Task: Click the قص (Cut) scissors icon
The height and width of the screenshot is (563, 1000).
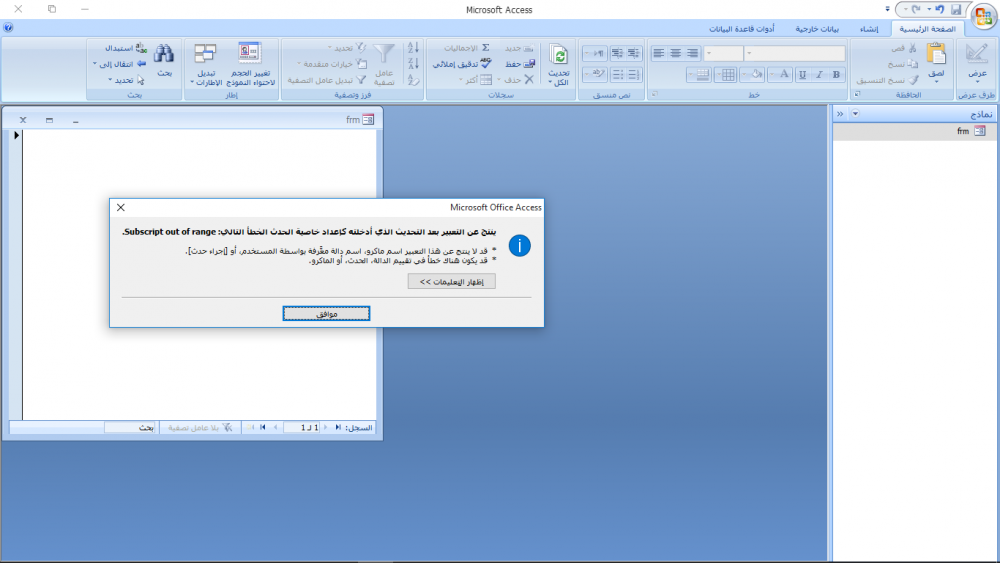Action: tap(913, 48)
